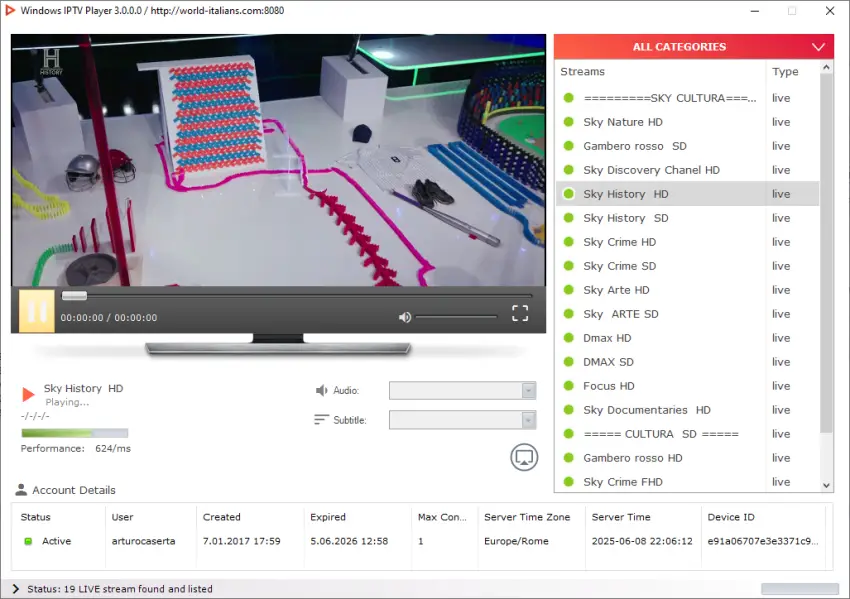The height and width of the screenshot is (599, 850).
Task: Click the Device ID column header
Action: tap(731, 517)
